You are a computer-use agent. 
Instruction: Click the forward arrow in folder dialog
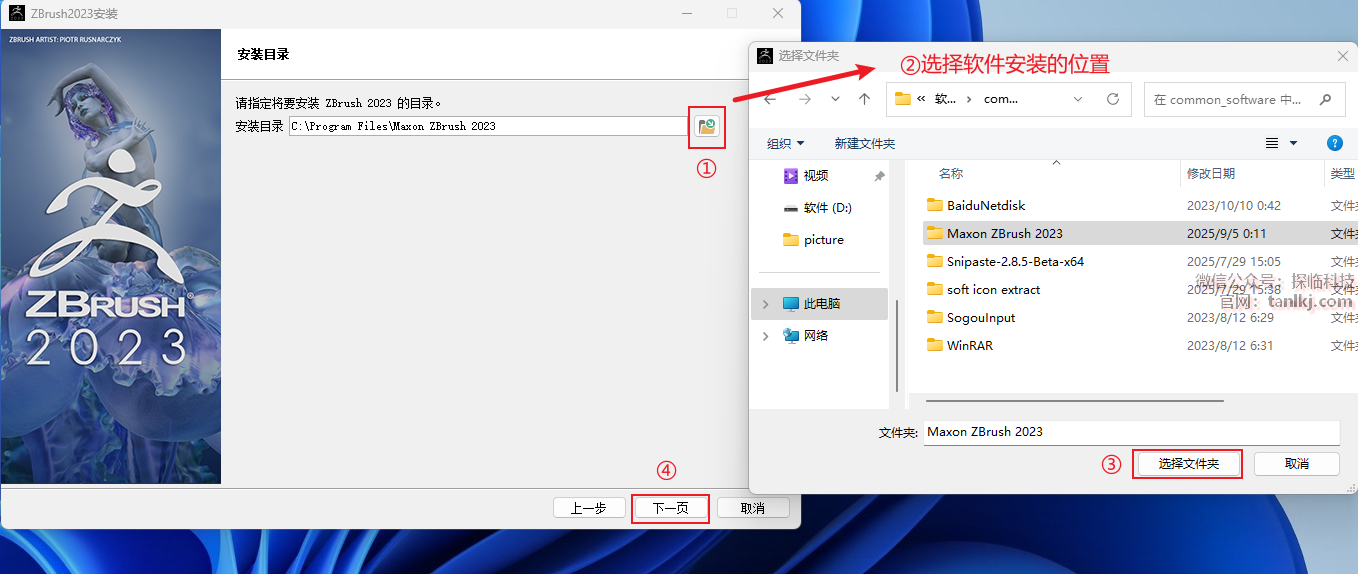(x=805, y=99)
